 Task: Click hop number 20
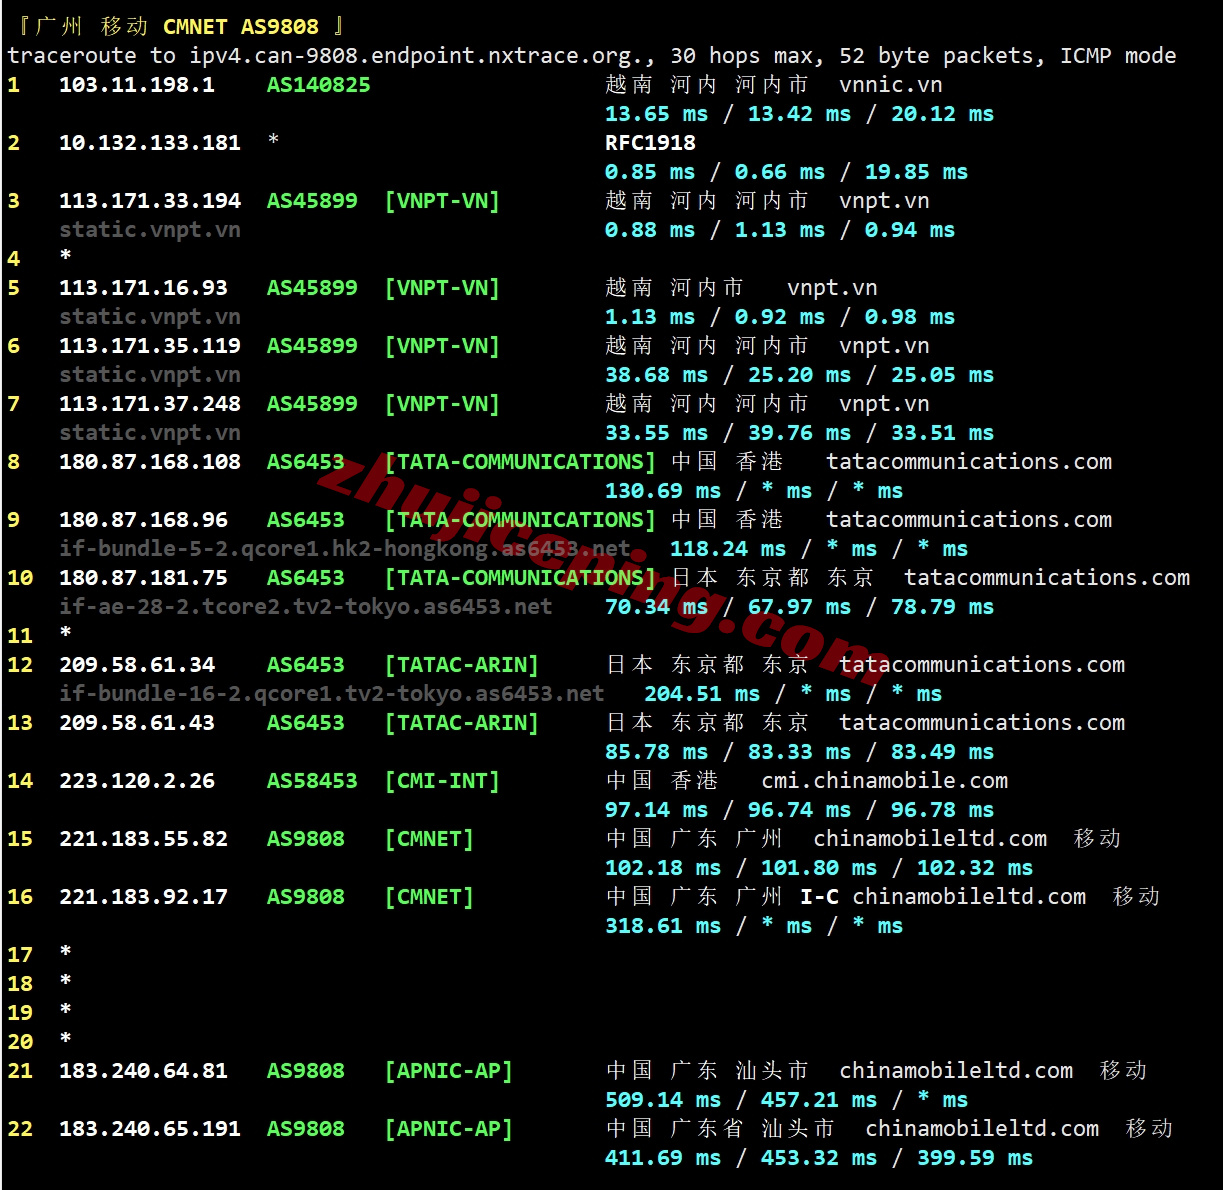click(20, 1042)
